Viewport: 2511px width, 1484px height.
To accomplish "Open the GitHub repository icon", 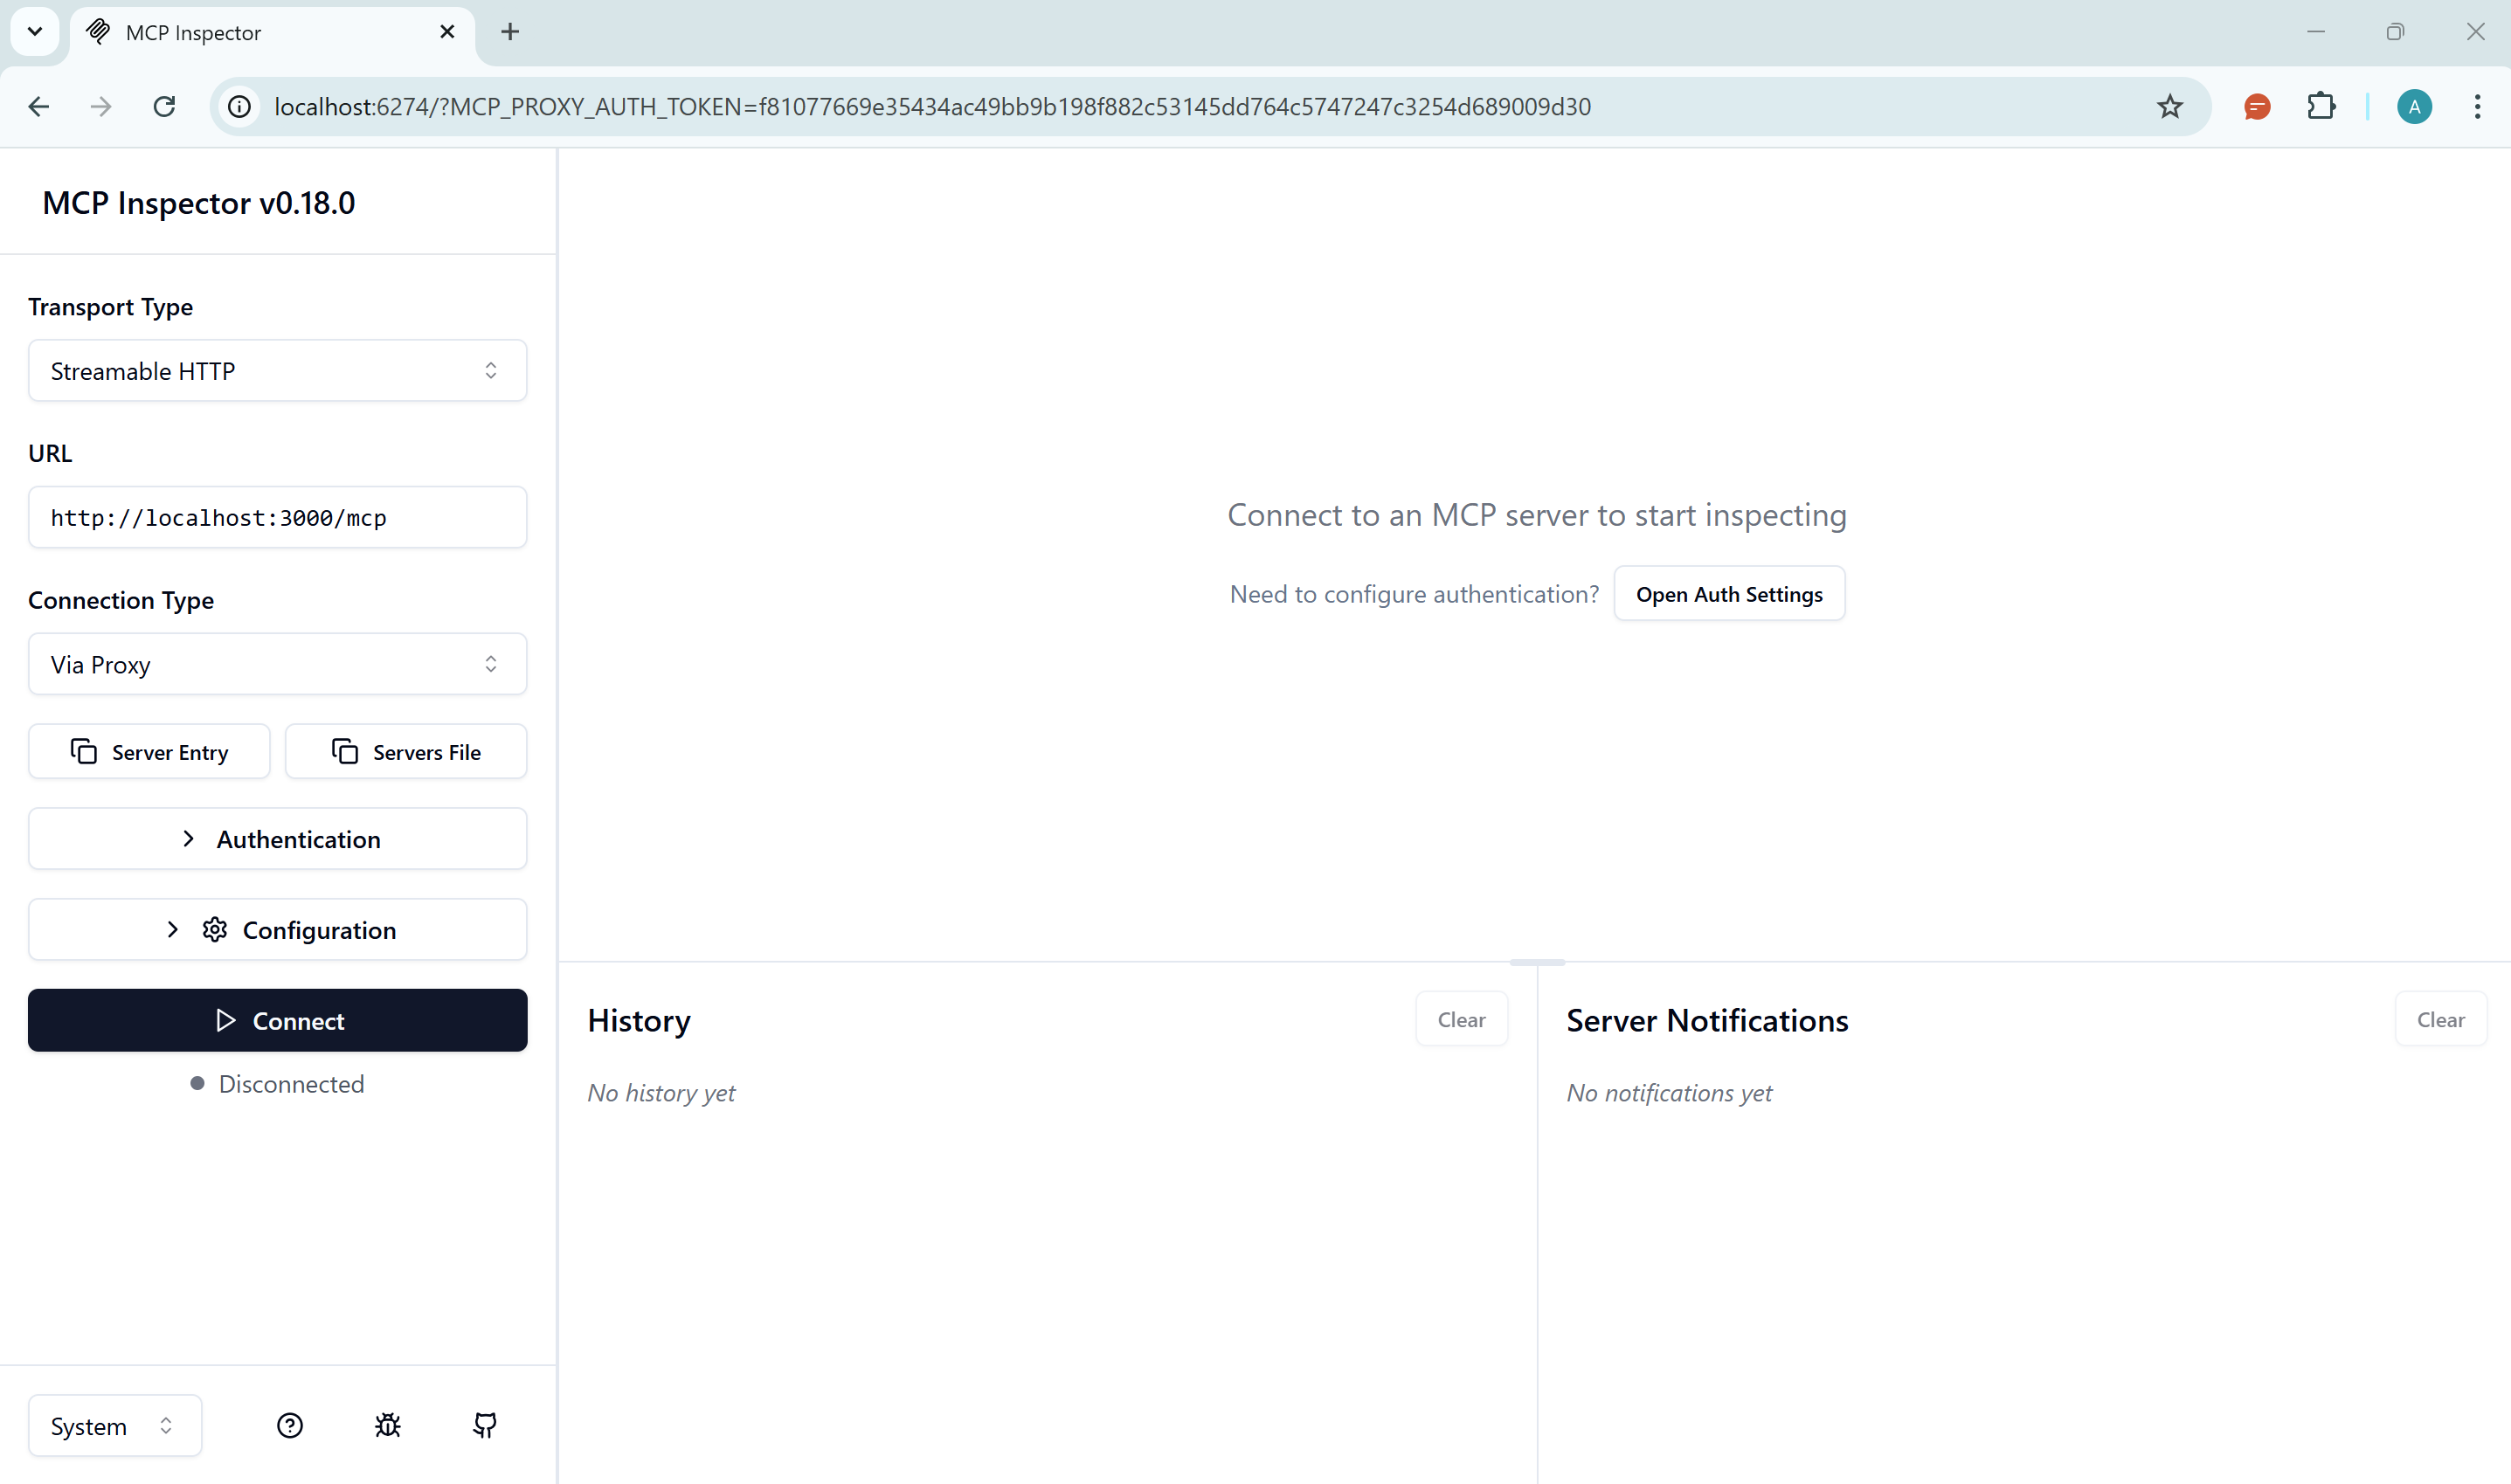I will tap(485, 1425).
